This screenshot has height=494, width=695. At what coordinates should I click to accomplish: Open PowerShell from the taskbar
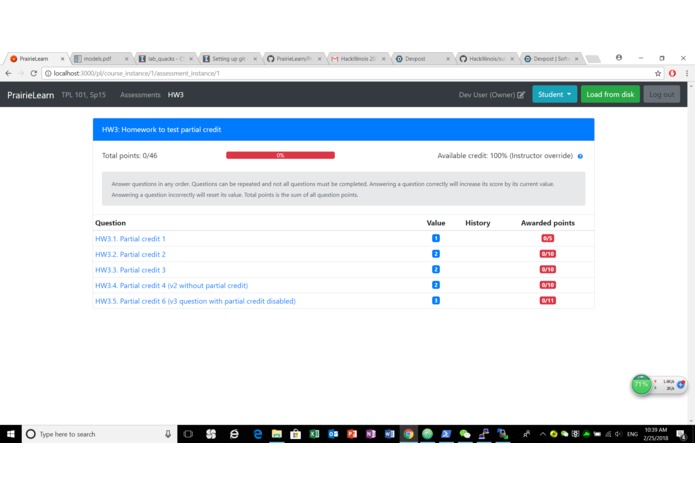(x=446, y=434)
